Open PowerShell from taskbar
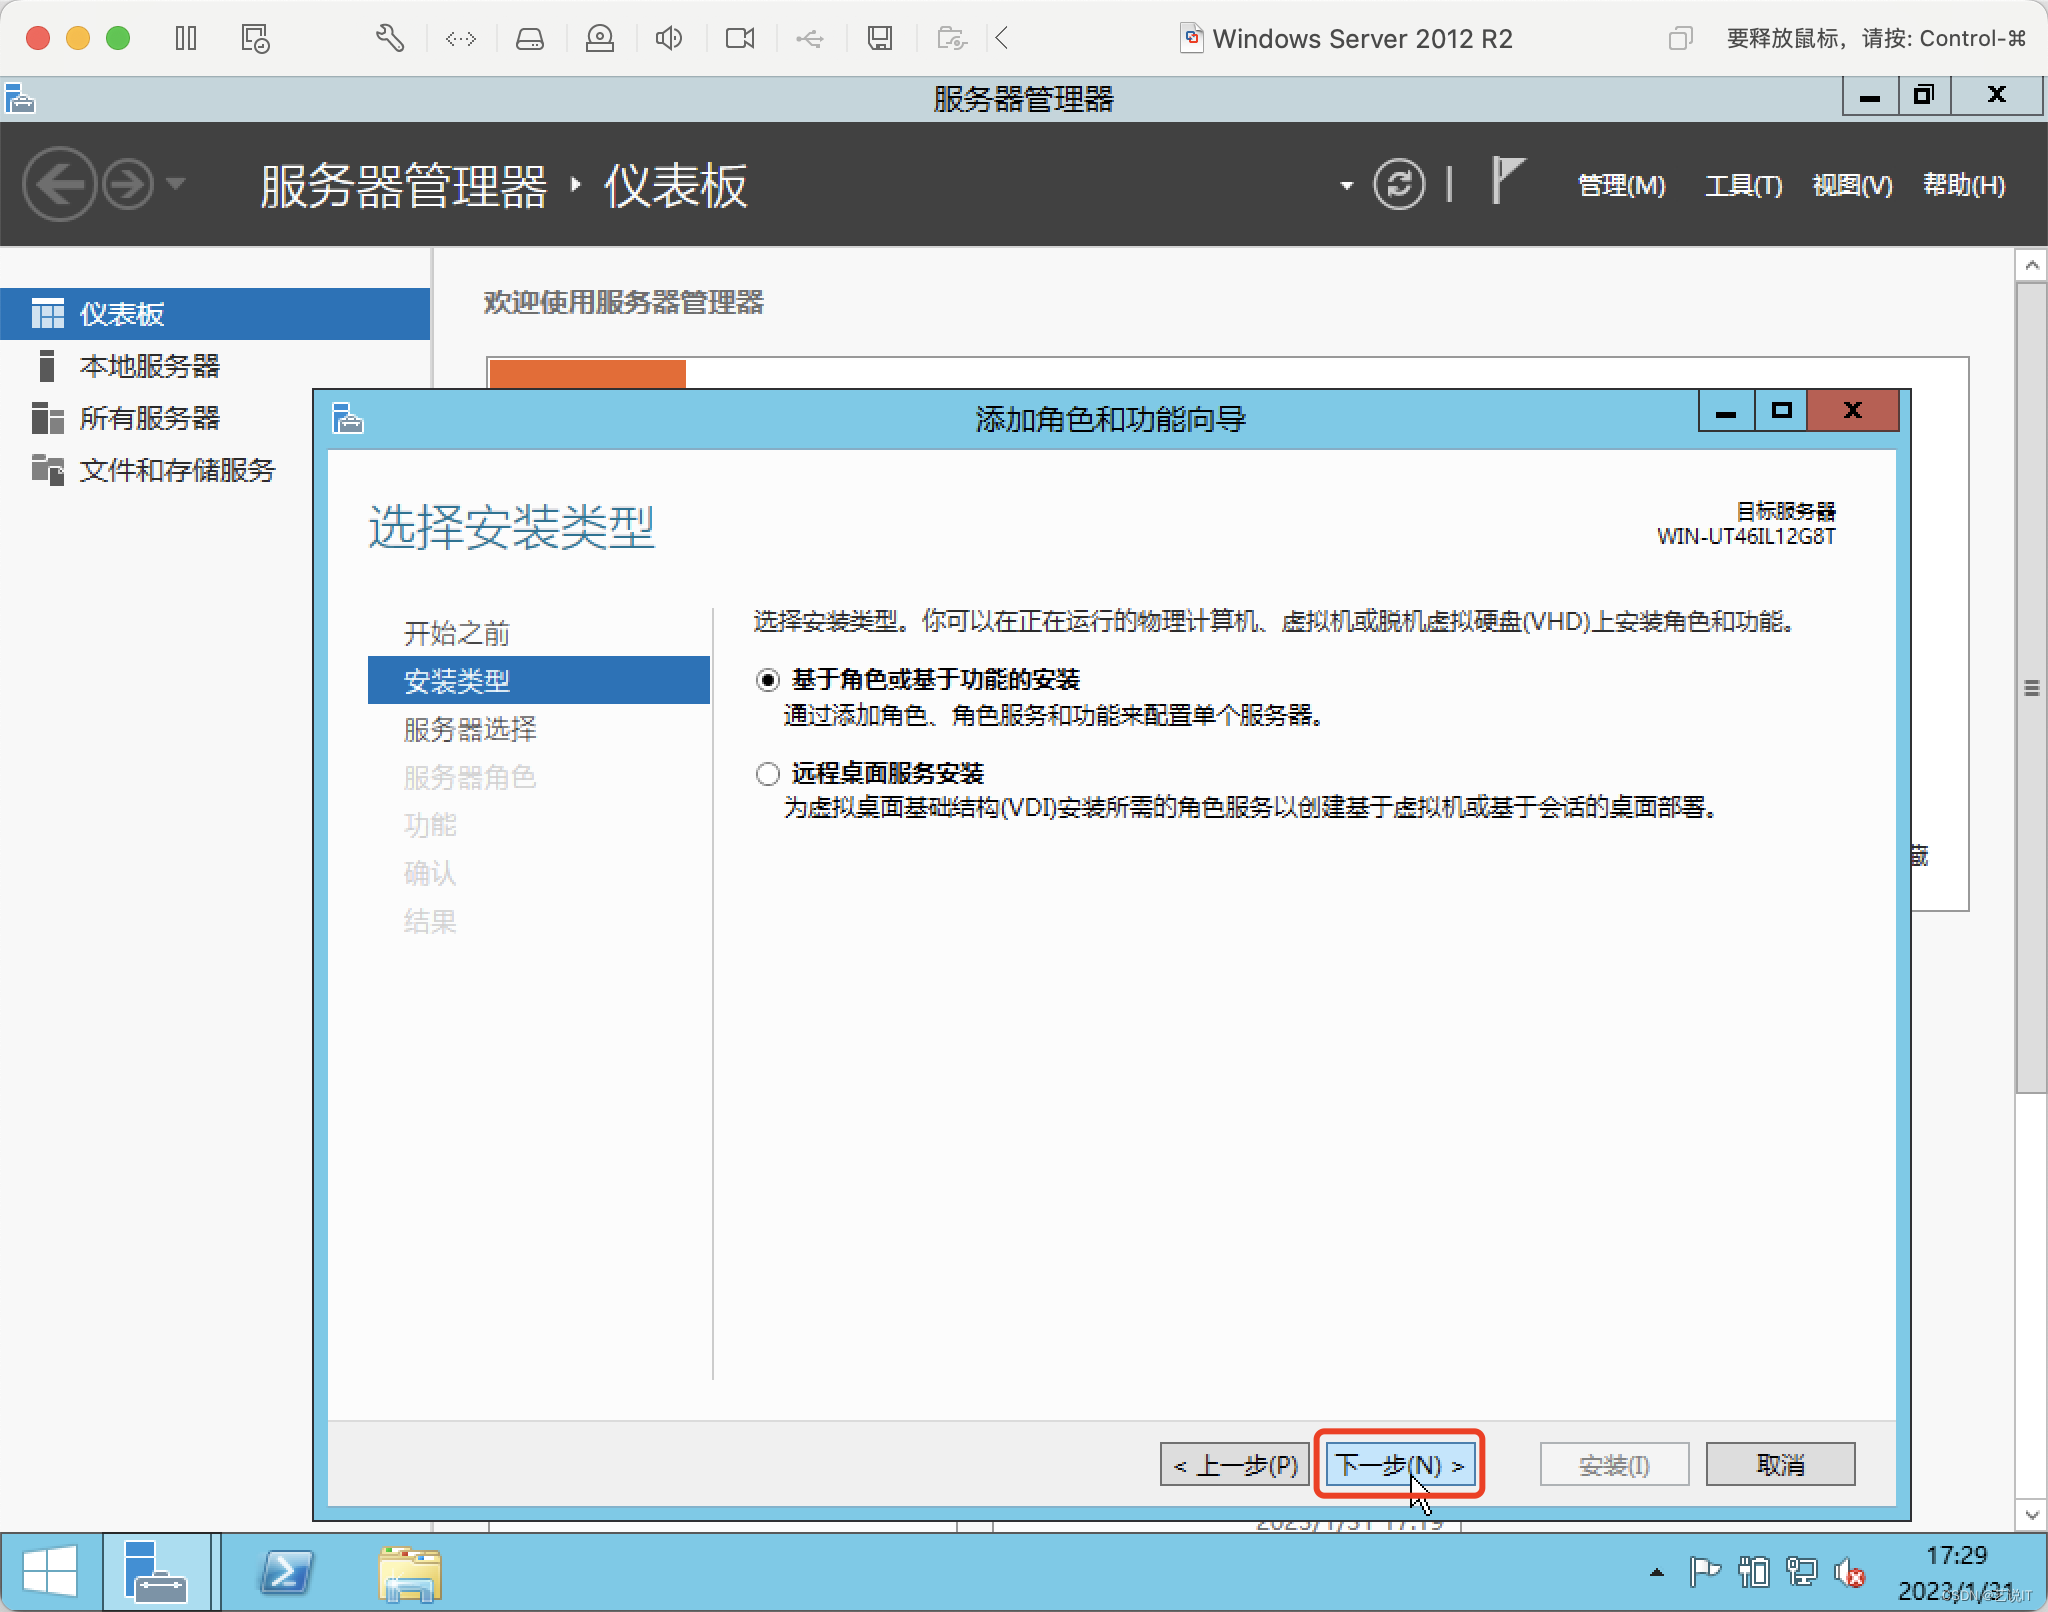This screenshot has width=2048, height=1612. 286,1572
